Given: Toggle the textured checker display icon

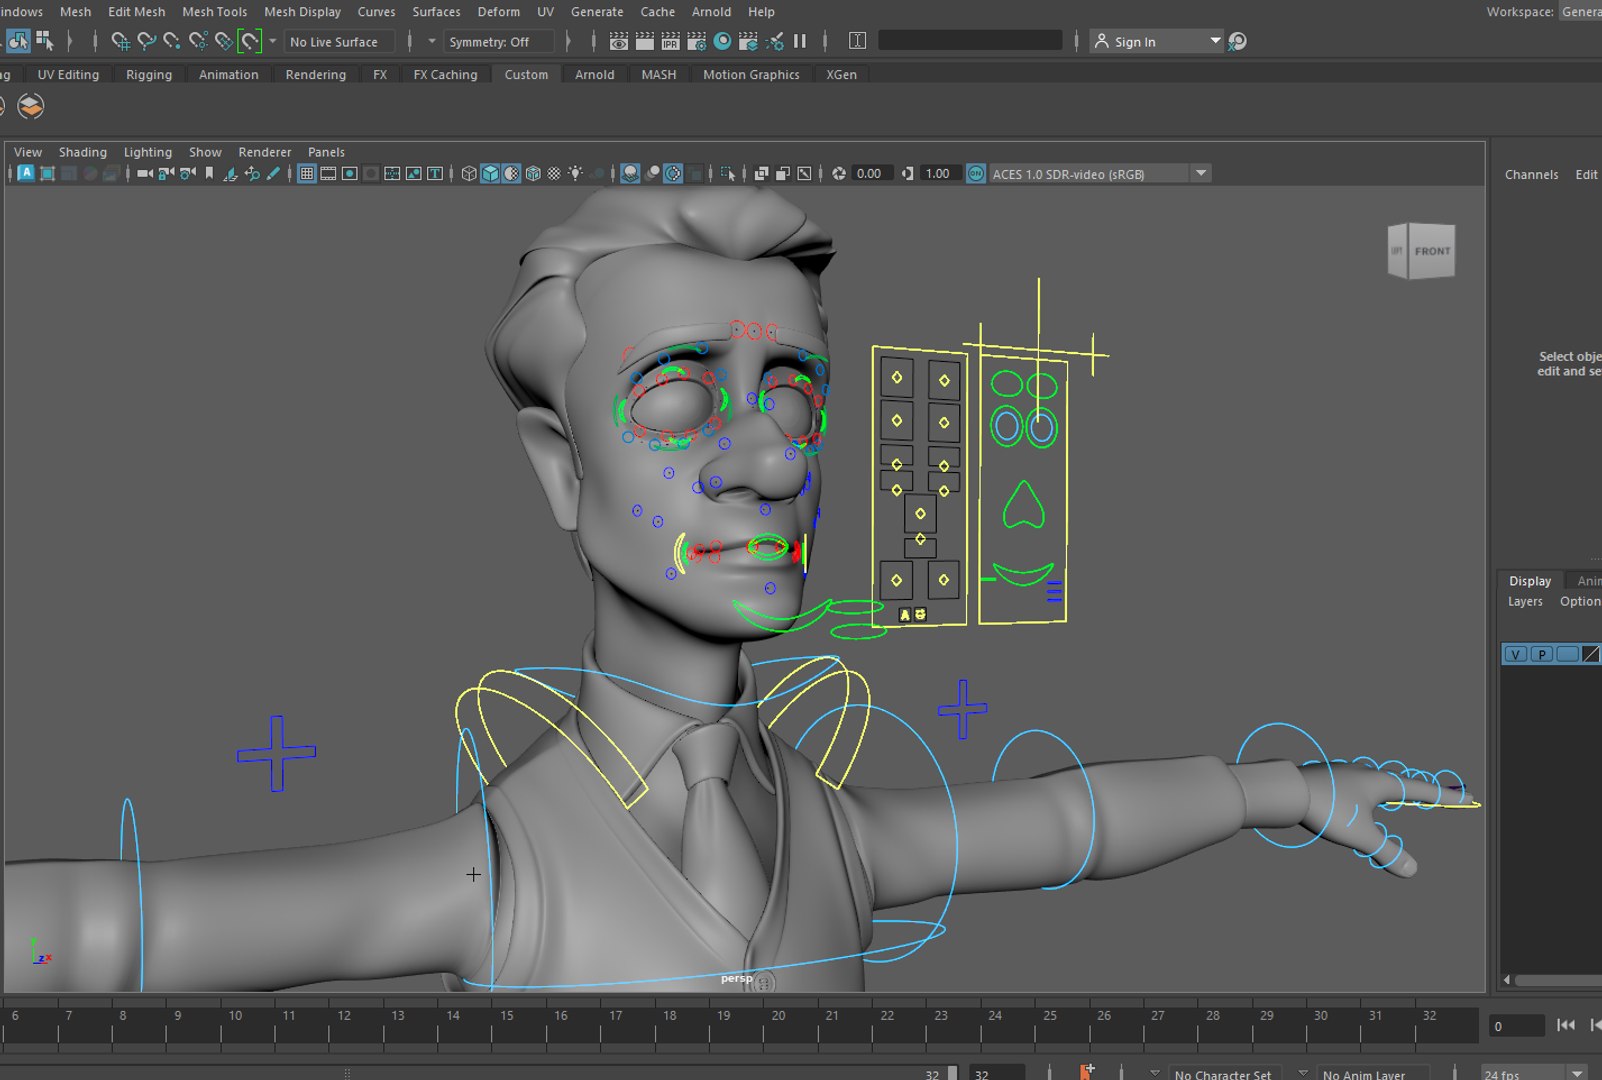Looking at the screenshot, I should tap(554, 173).
